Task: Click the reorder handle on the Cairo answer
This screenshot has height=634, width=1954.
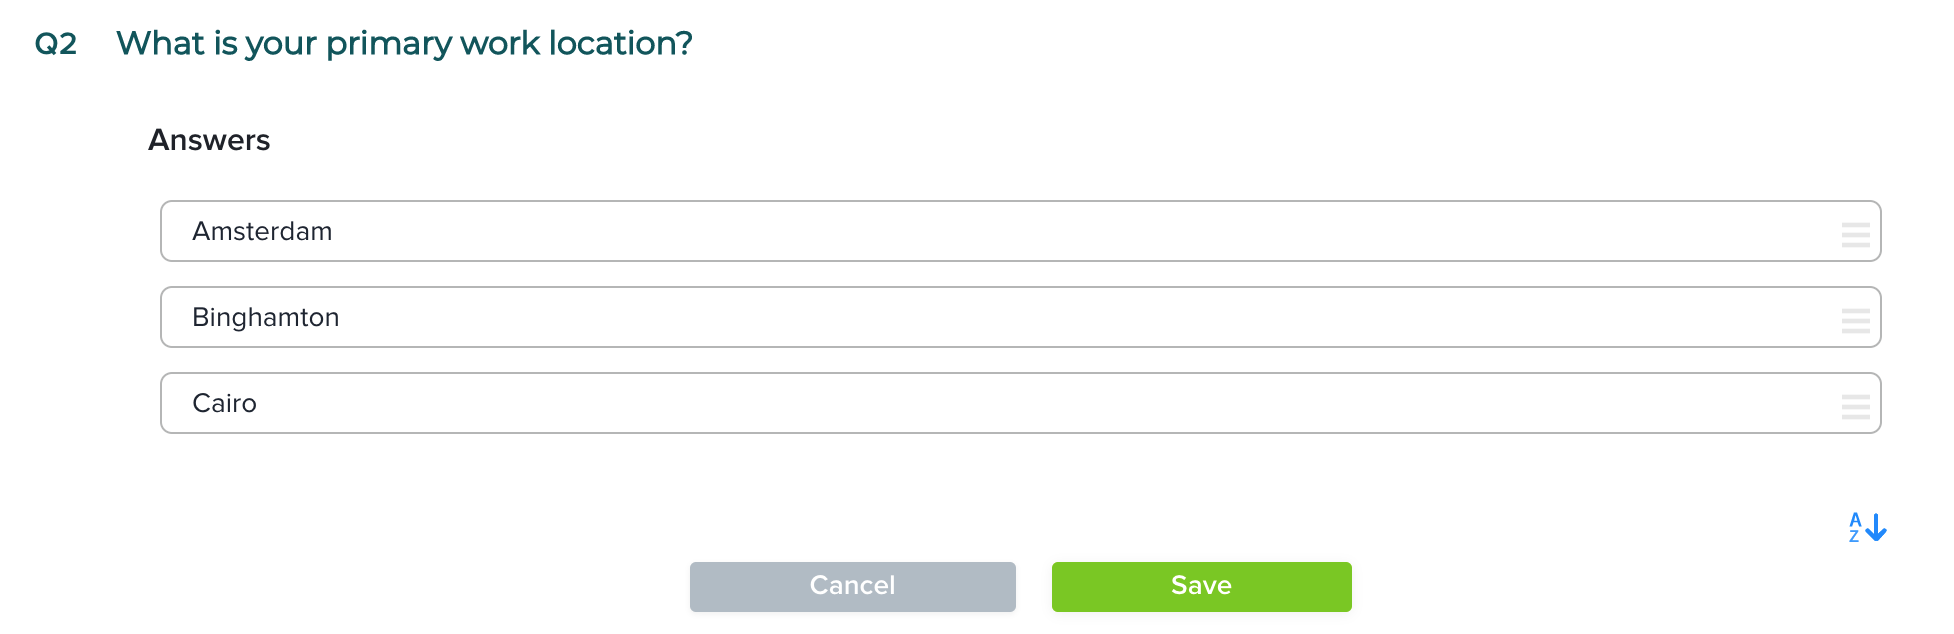Action: click(1855, 407)
